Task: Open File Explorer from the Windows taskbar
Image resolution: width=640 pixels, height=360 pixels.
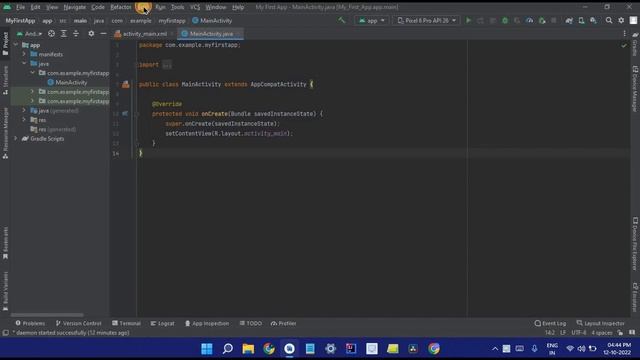Action: pyautogui.click(x=248, y=349)
